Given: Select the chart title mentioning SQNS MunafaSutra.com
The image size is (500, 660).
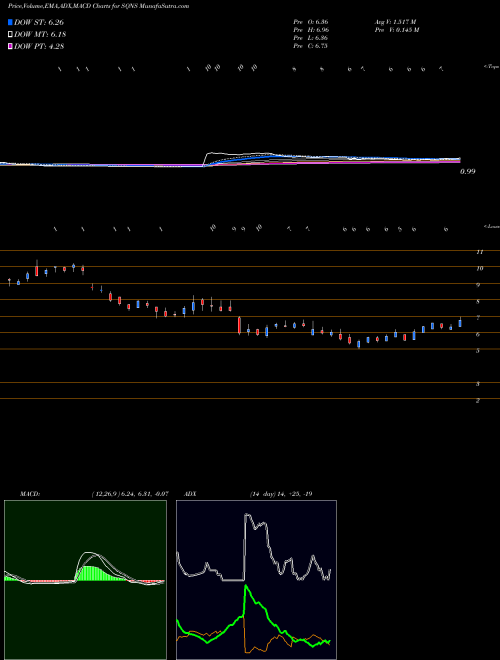Looking at the screenshot, I should coord(98,6).
